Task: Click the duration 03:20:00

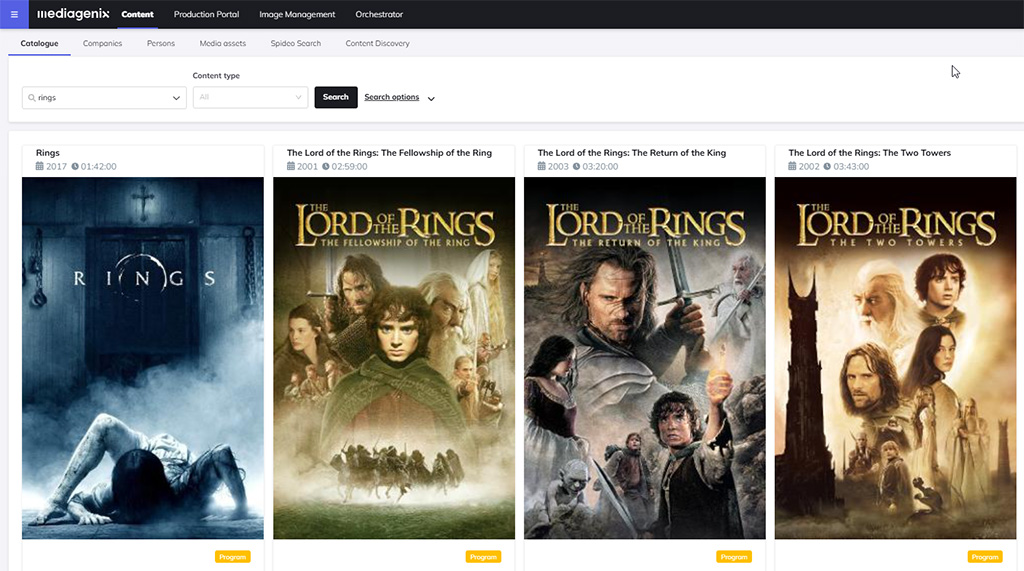Action: [600, 167]
